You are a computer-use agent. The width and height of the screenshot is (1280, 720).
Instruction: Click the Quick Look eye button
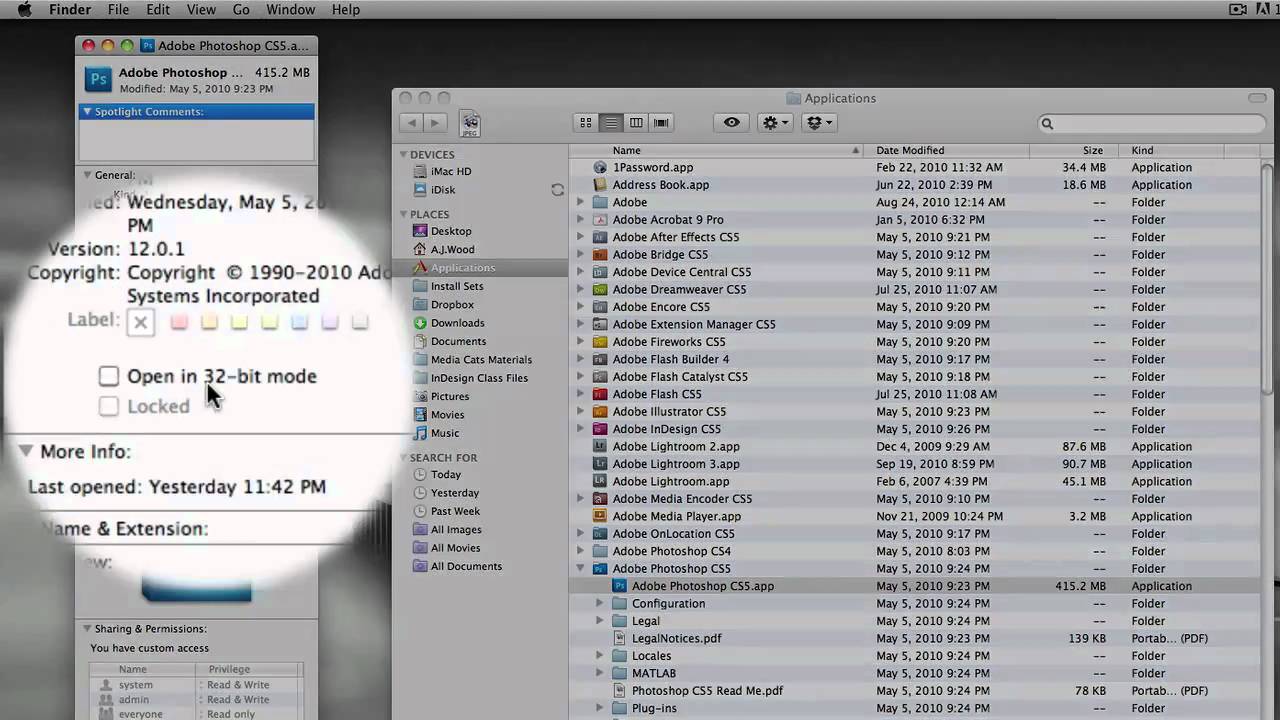click(732, 123)
